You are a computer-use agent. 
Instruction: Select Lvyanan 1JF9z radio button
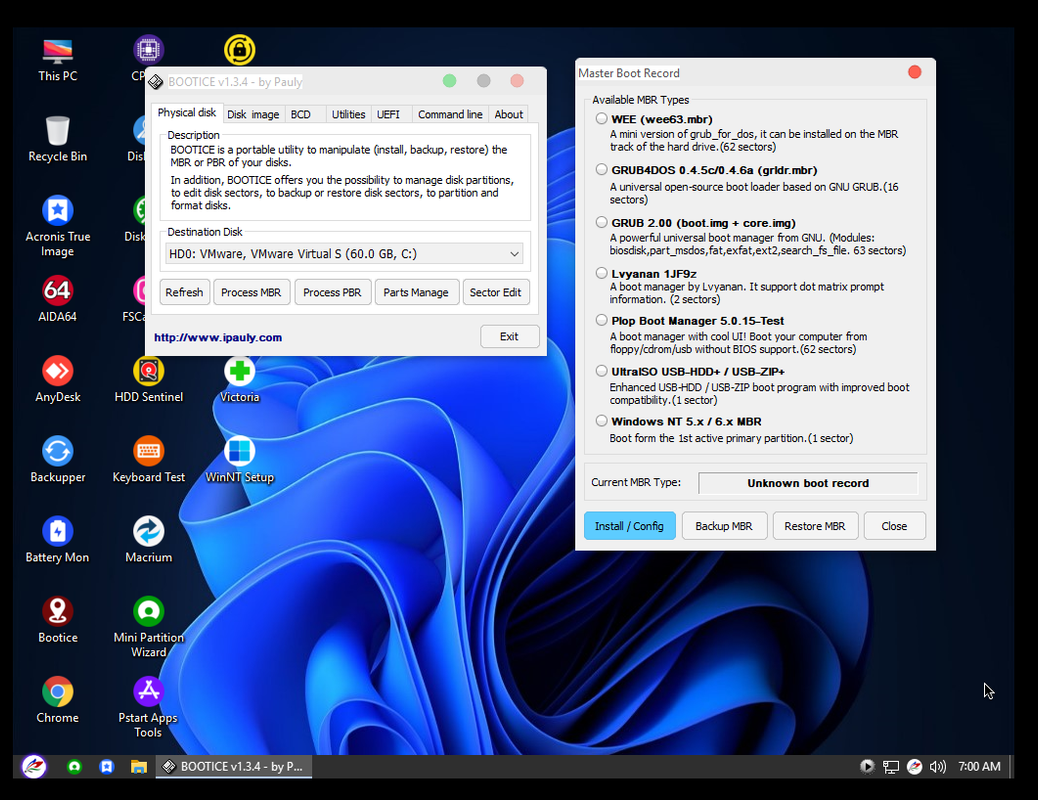[601, 273]
